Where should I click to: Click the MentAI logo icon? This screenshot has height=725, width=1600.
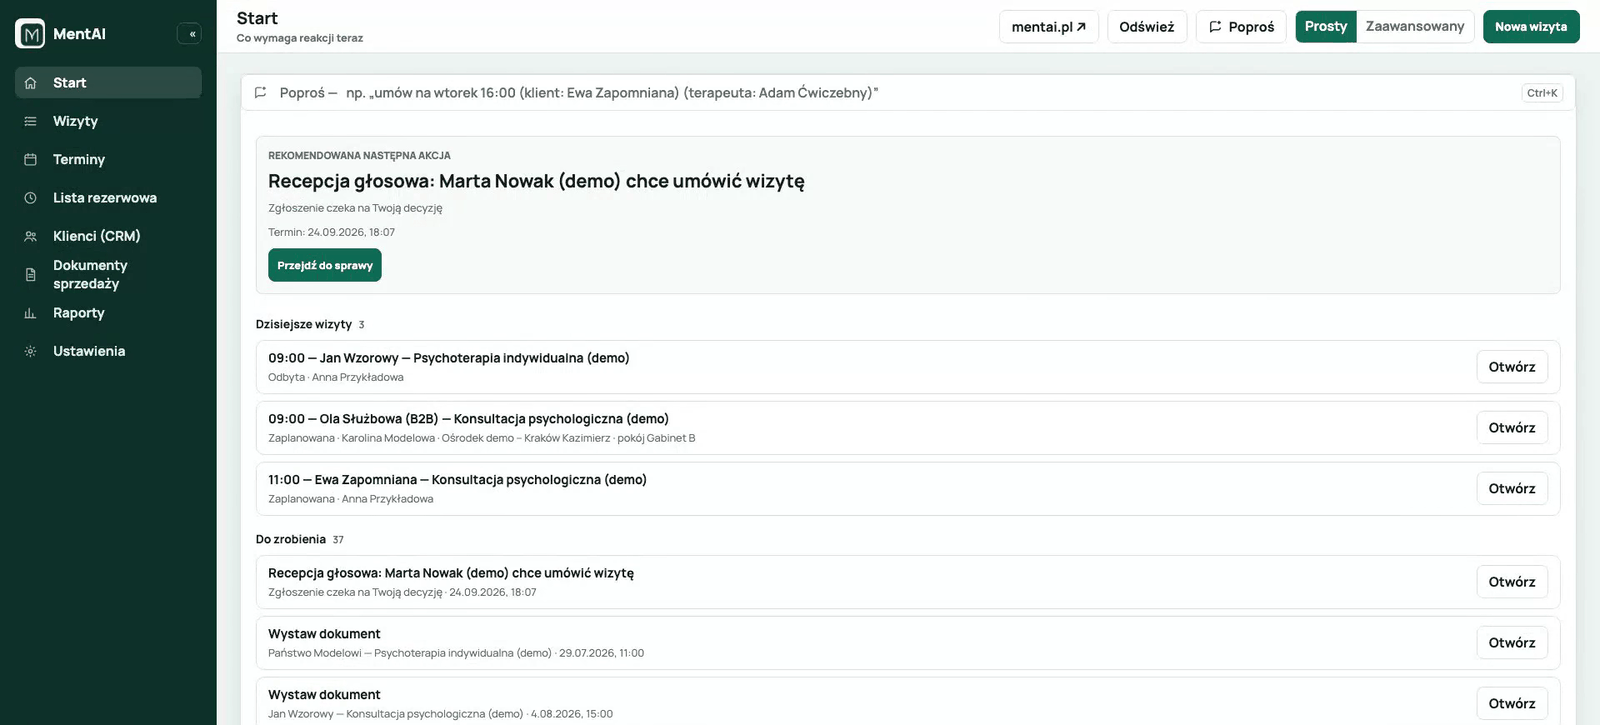30,34
